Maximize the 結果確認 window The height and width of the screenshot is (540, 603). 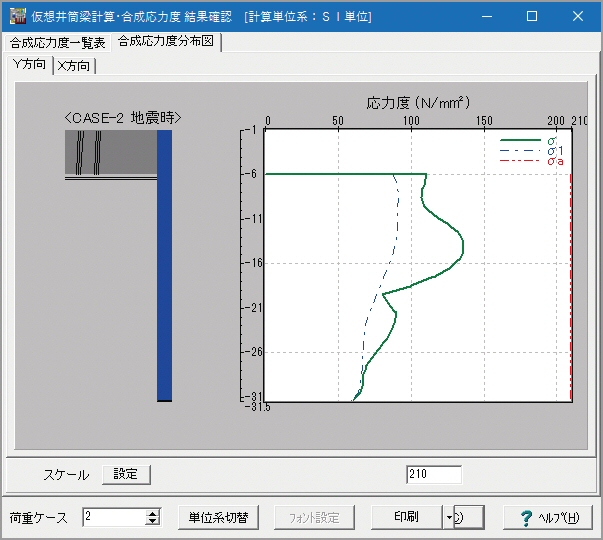(532, 16)
